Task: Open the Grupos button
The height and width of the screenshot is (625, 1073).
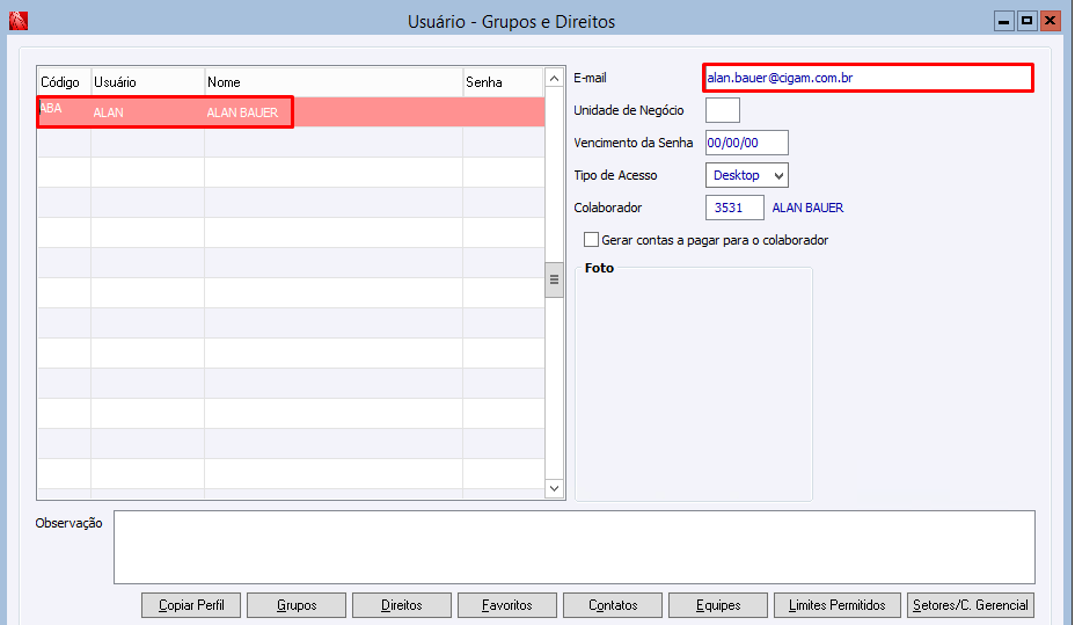Action: click(296, 605)
